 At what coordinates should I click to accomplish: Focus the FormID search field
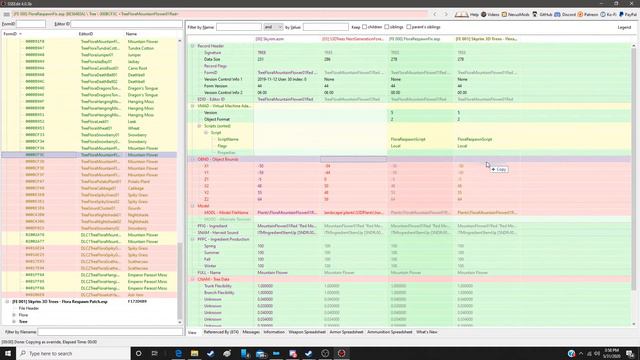click(x=31, y=24)
